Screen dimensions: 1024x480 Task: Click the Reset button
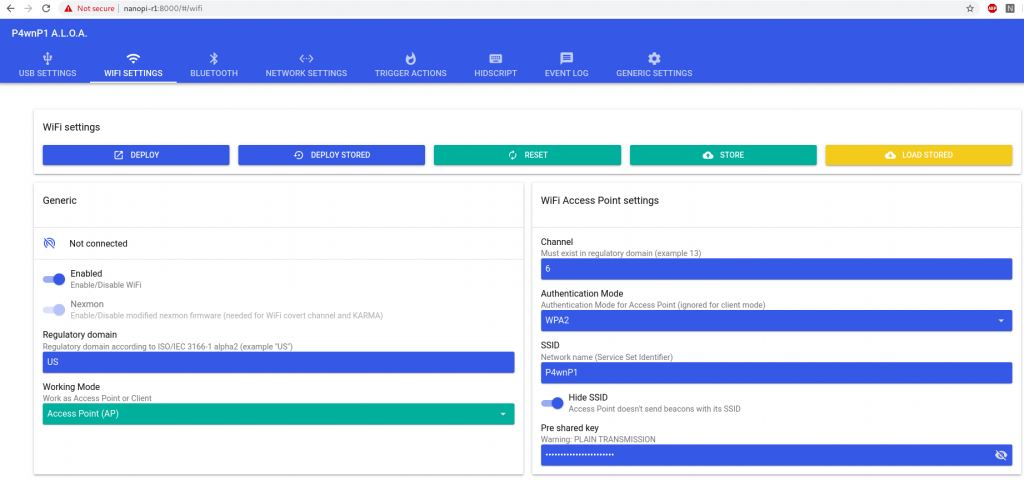pos(527,155)
